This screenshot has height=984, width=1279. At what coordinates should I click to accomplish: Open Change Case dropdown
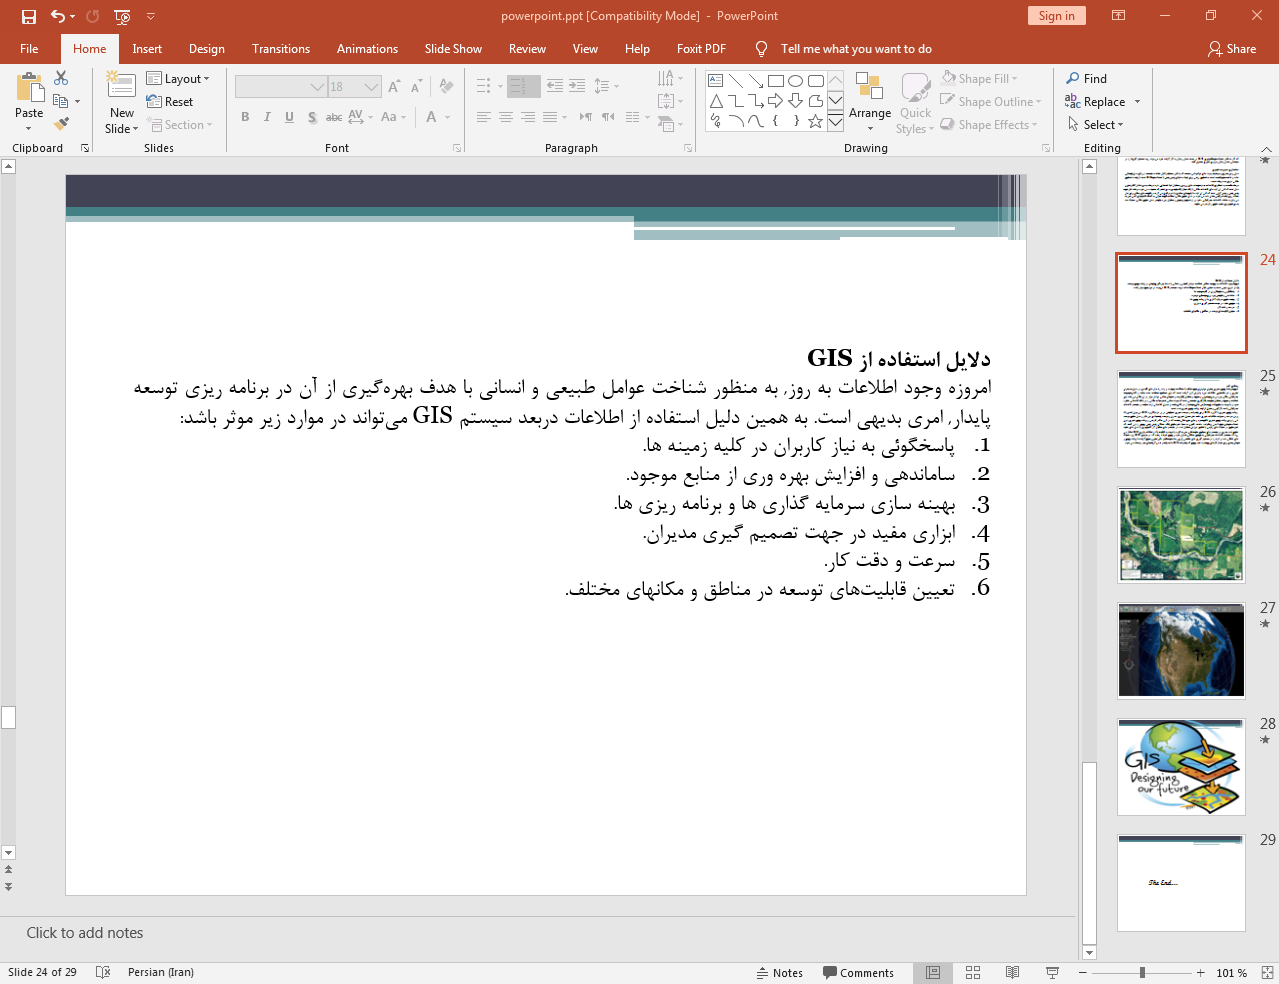[393, 117]
